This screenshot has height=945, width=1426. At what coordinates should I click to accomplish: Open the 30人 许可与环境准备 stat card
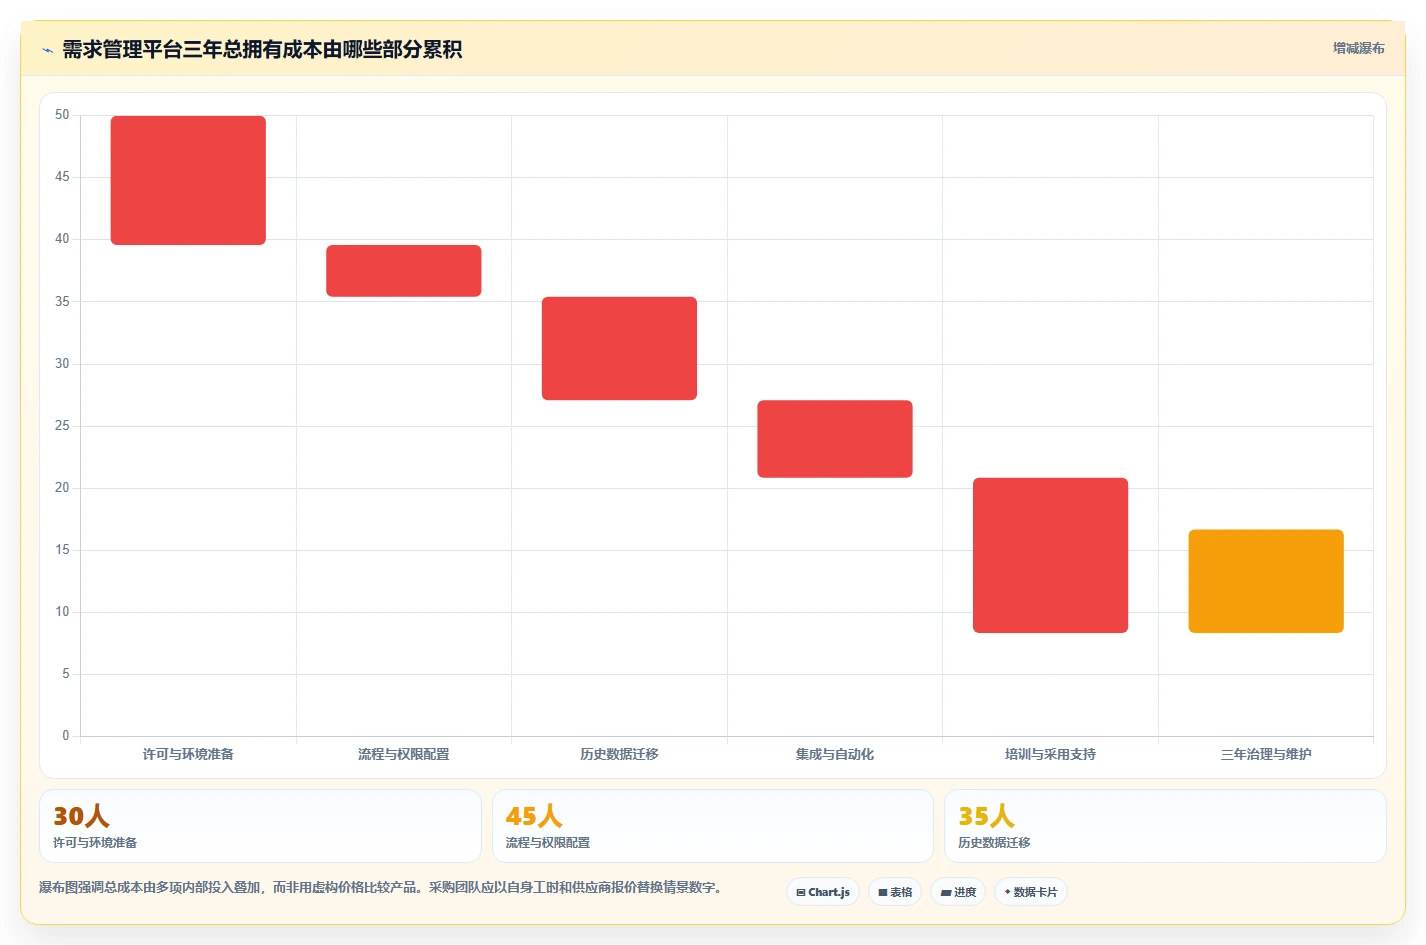point(260,826)
